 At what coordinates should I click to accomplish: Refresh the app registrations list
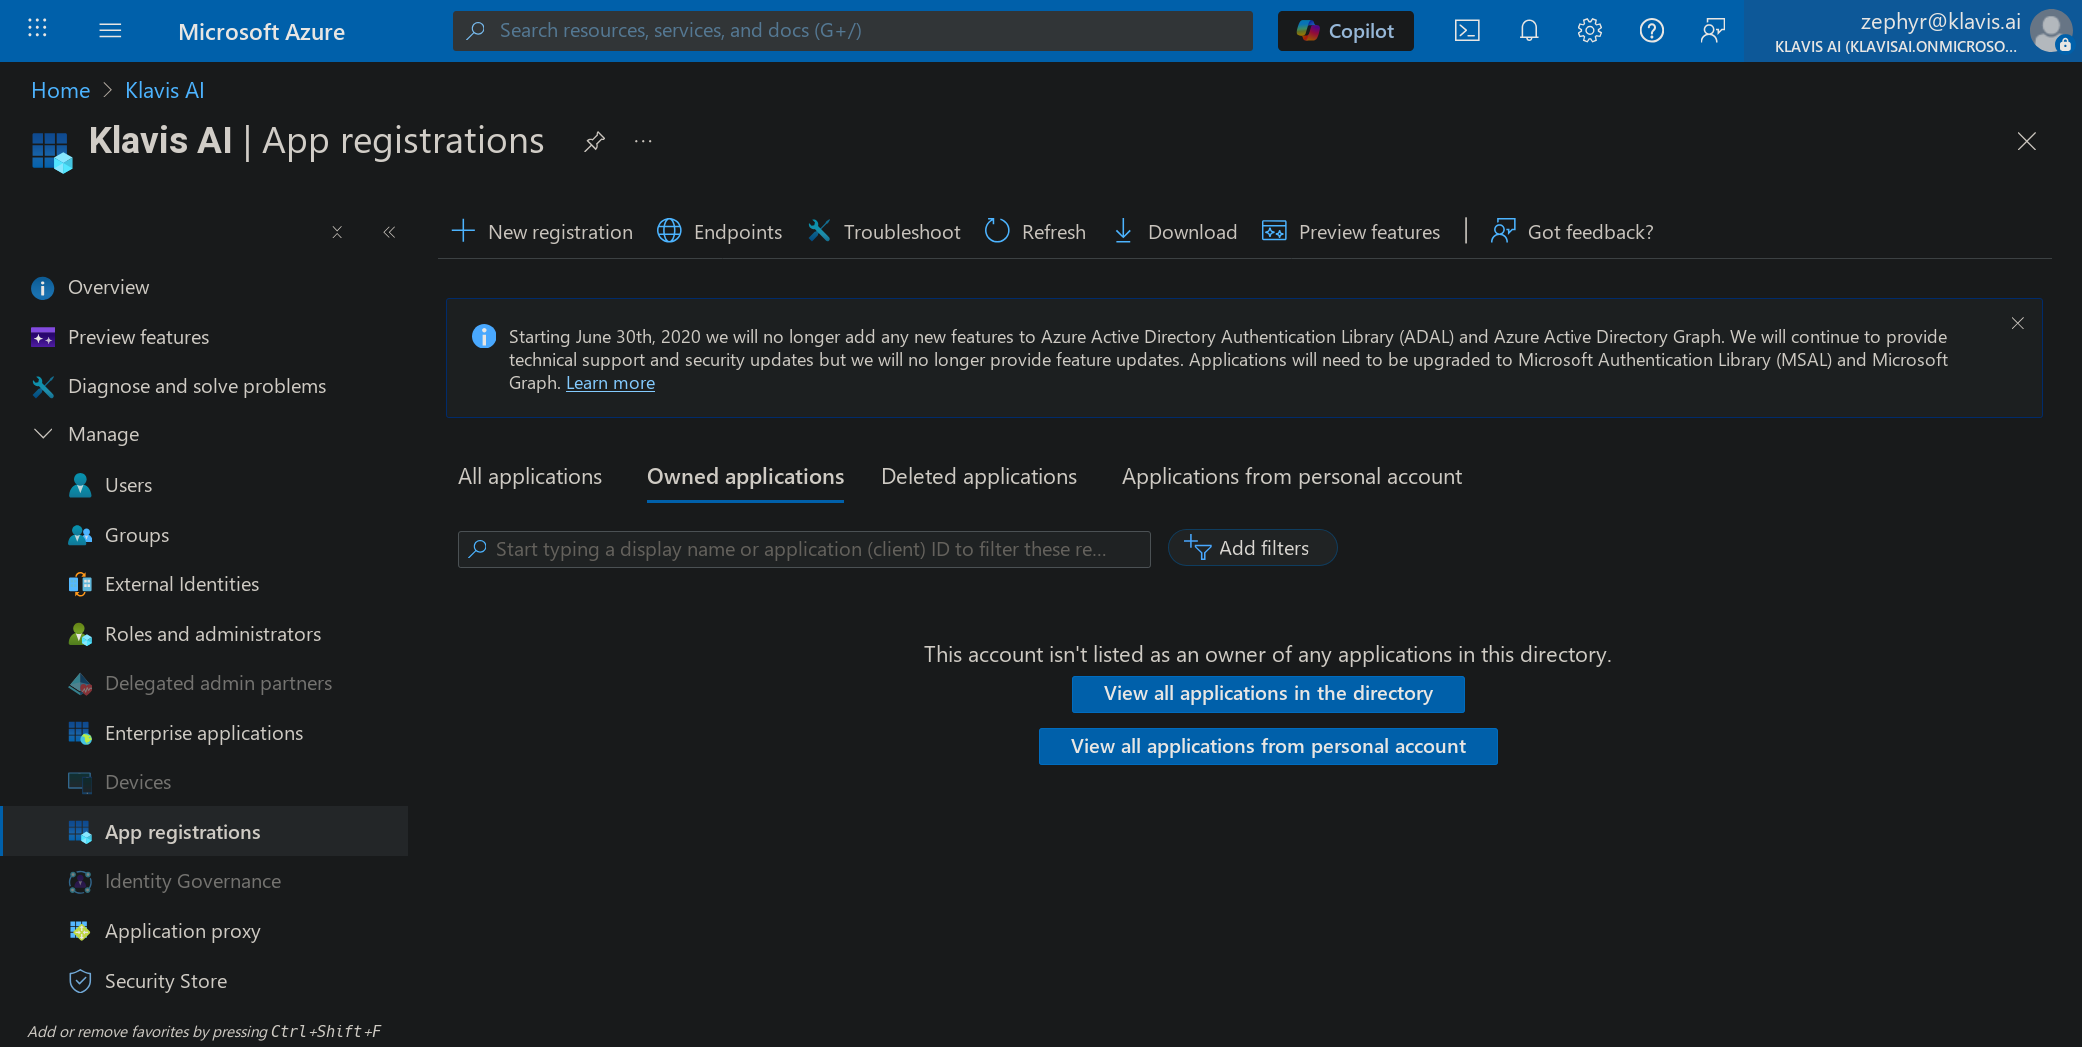point(1034,231)
